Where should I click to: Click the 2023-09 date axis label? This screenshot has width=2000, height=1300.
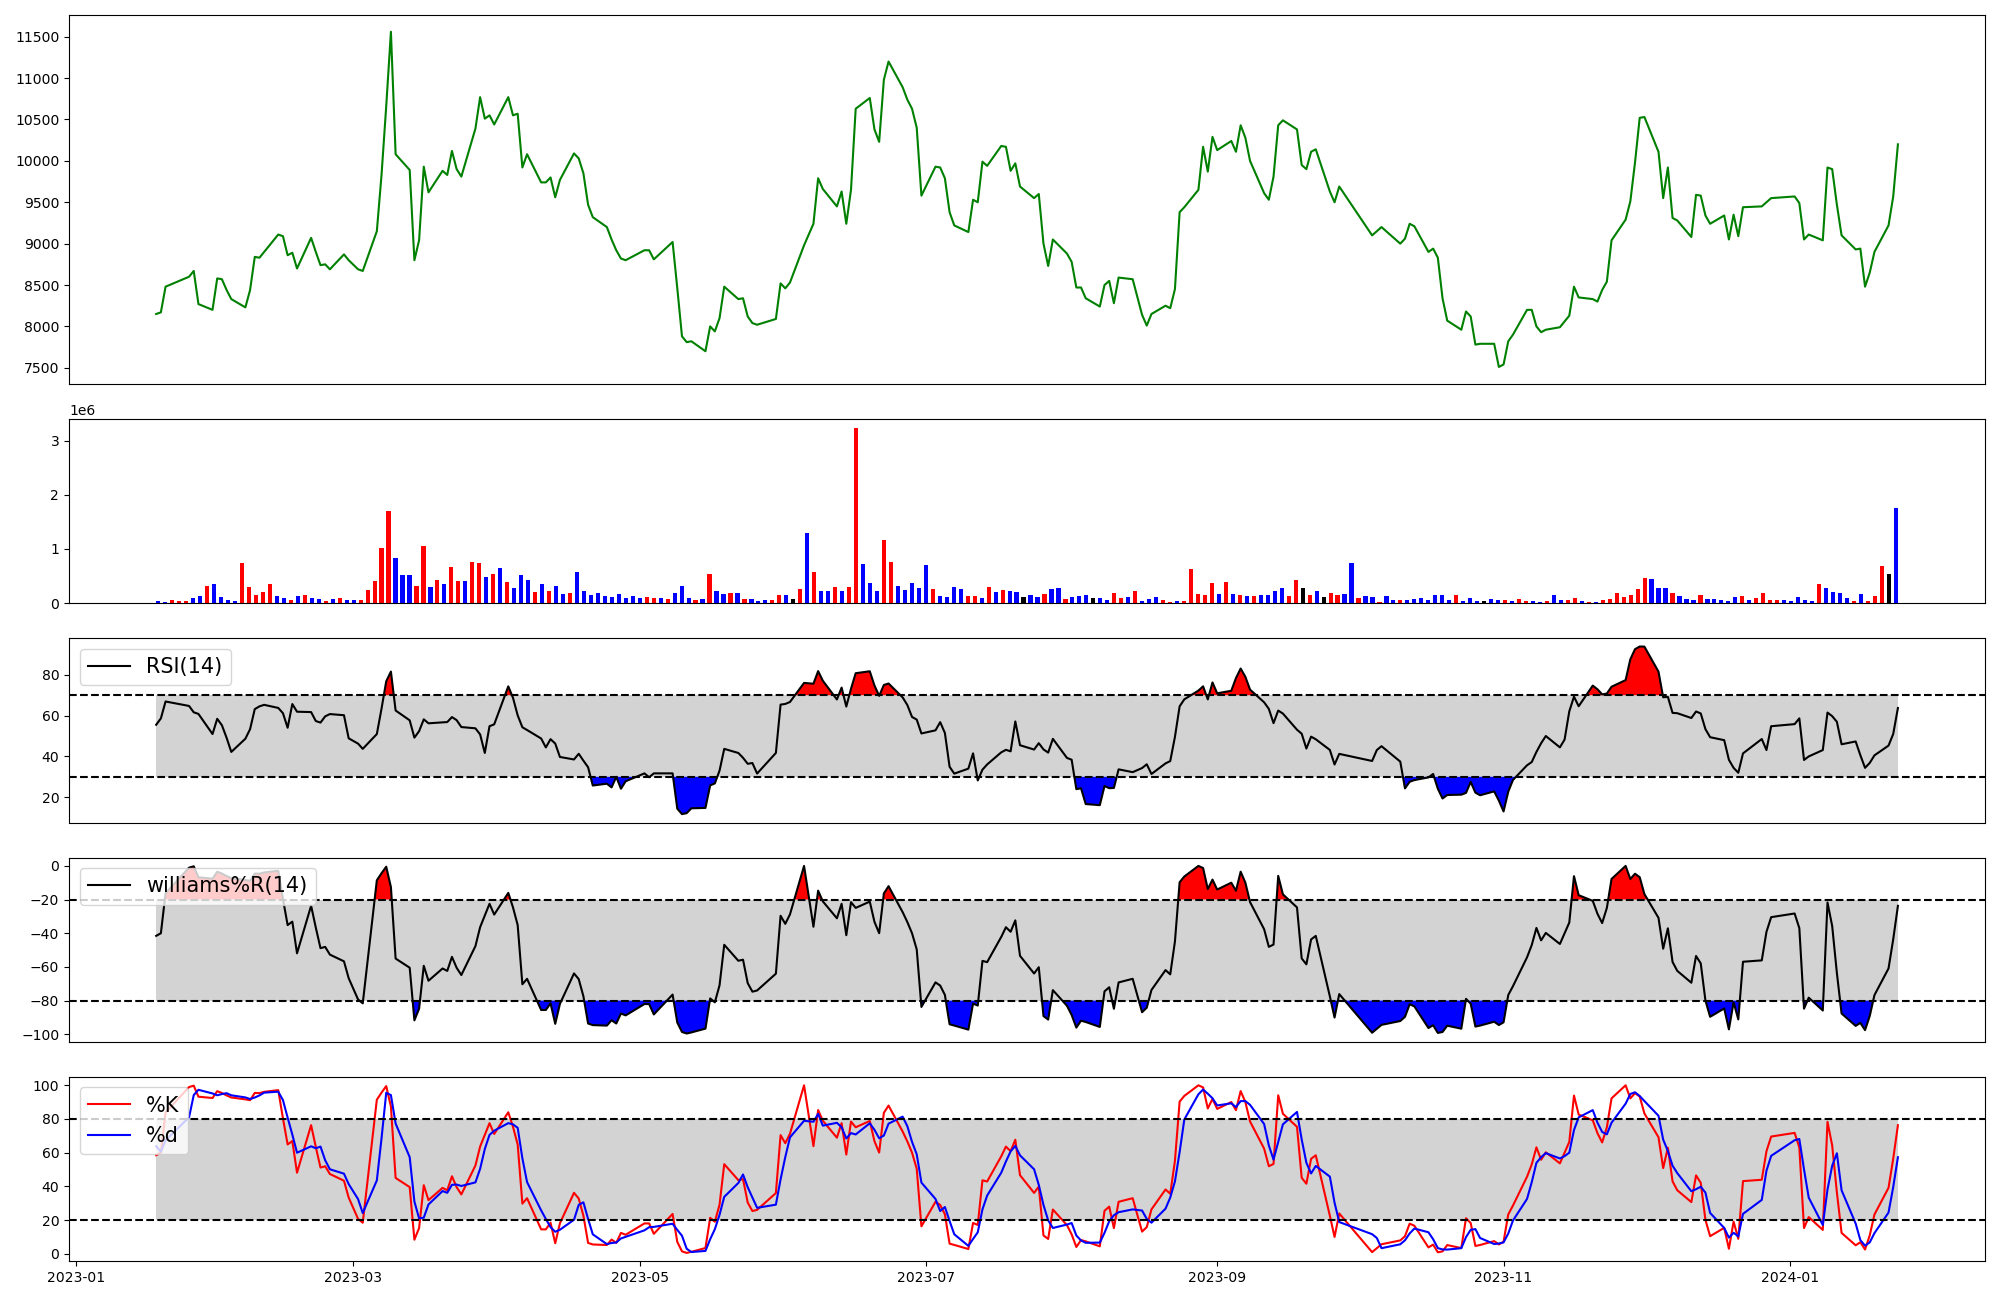(1217, 1277)
